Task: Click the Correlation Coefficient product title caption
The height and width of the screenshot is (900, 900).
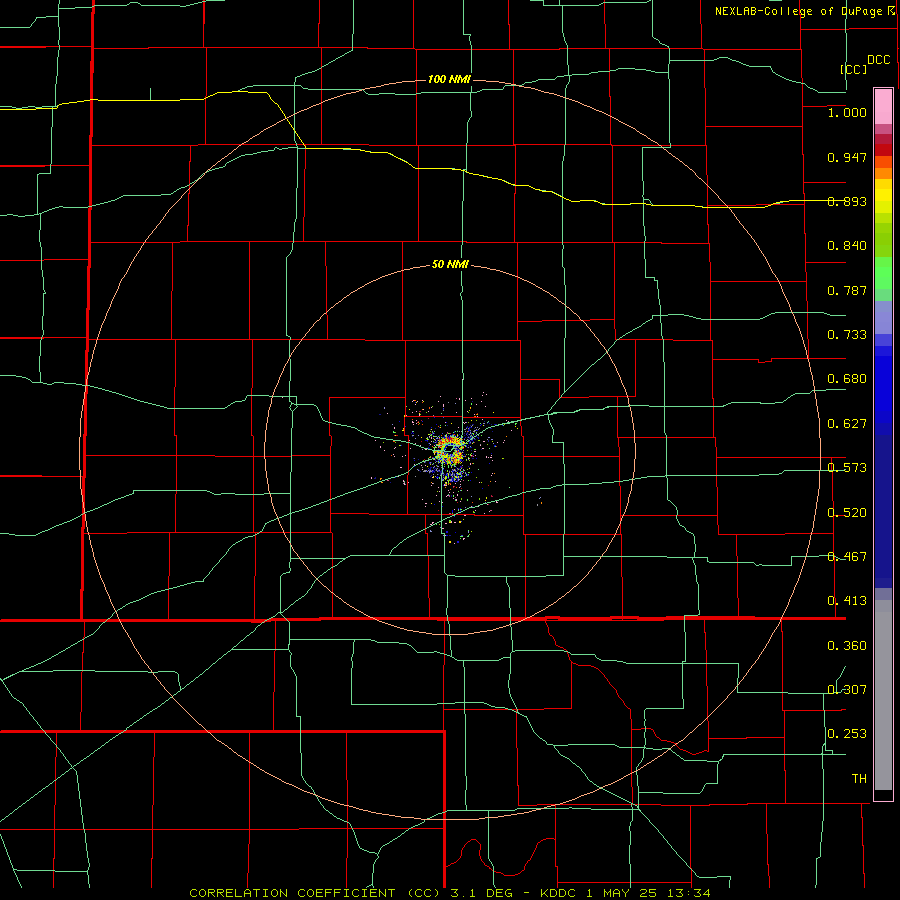Action: point(450,893)
